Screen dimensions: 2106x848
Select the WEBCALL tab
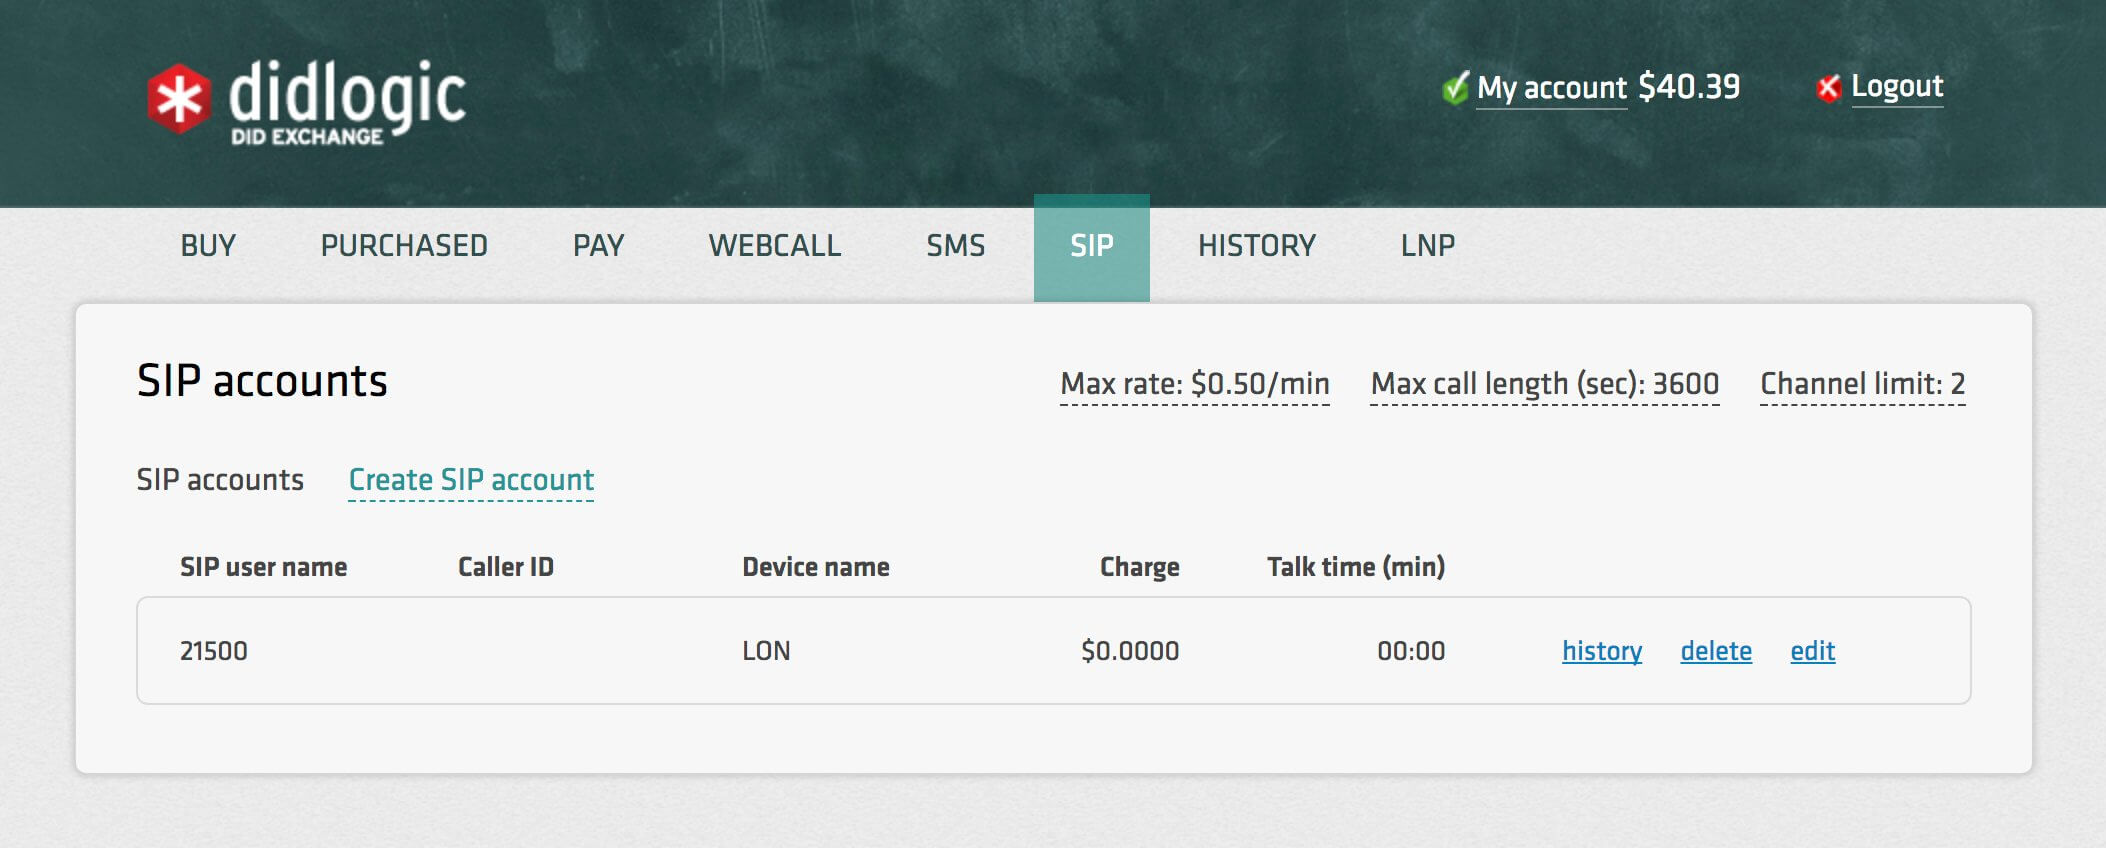pos(774,246)
